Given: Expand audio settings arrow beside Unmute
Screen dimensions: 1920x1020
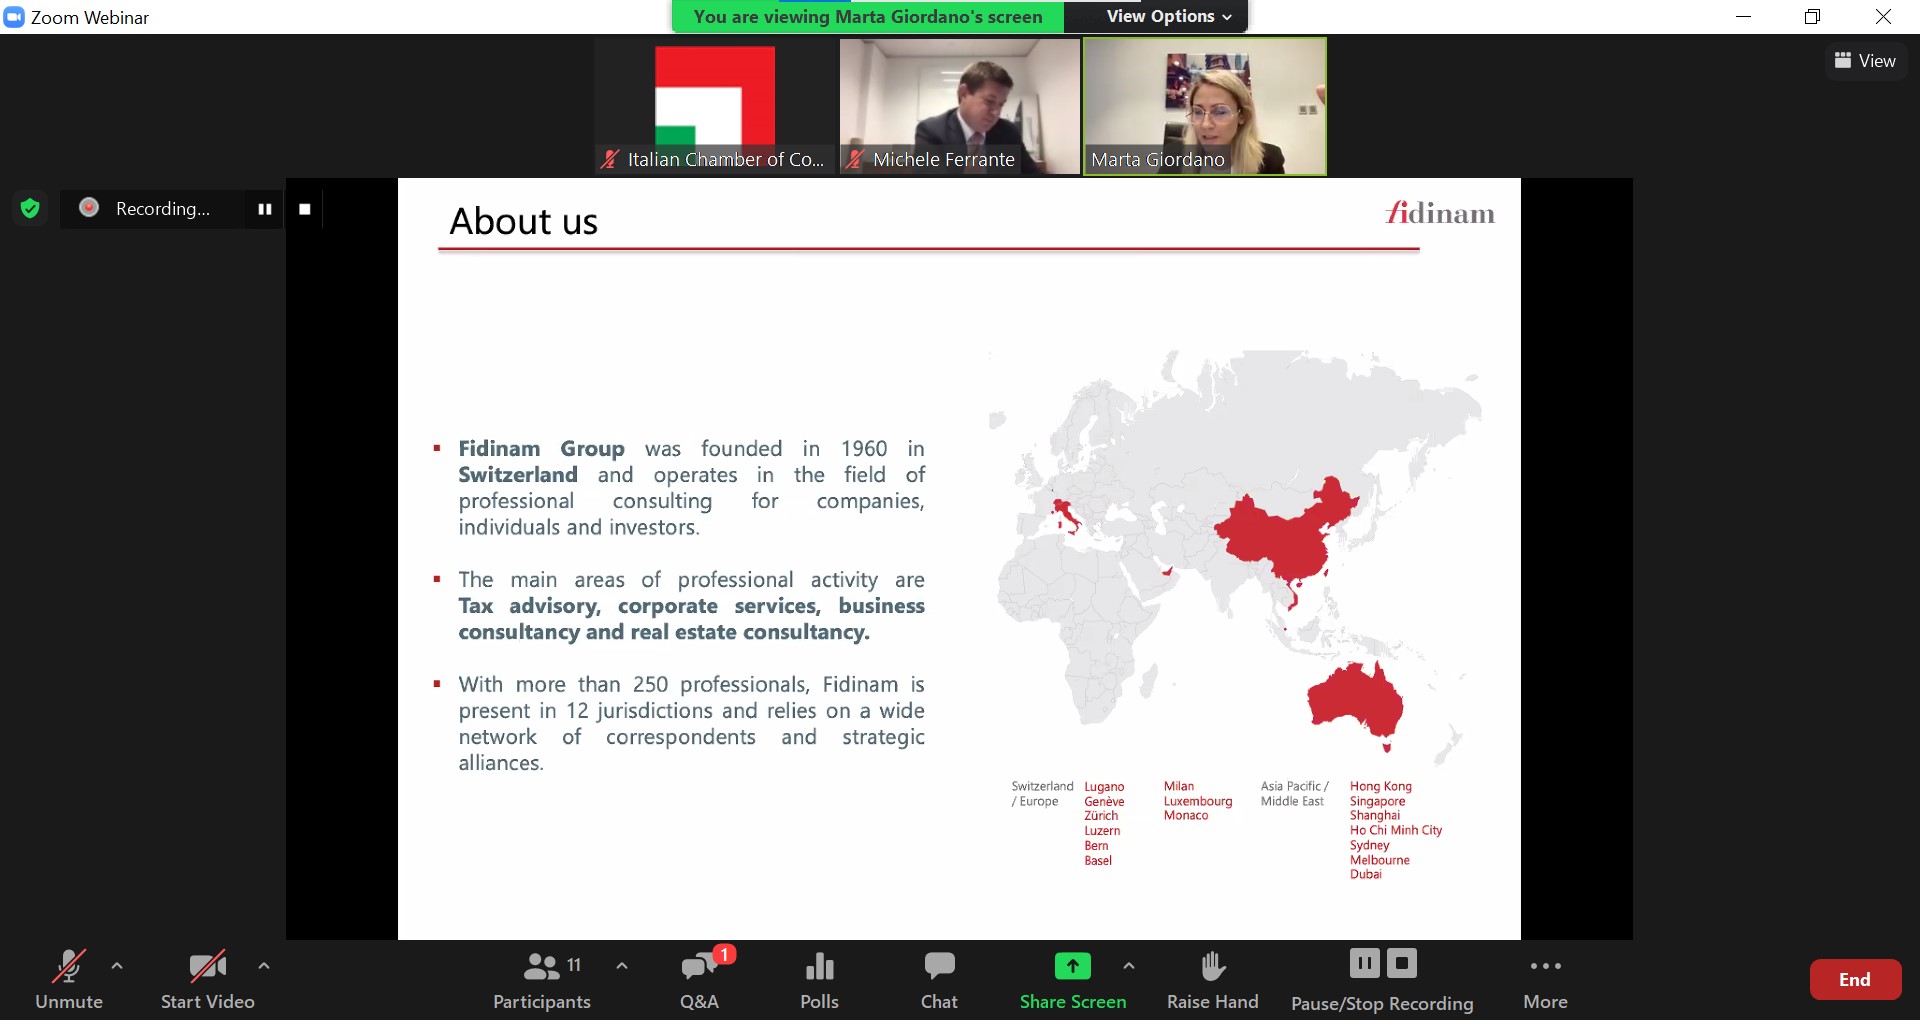Looking at the screenshot, I should (117, 966).
